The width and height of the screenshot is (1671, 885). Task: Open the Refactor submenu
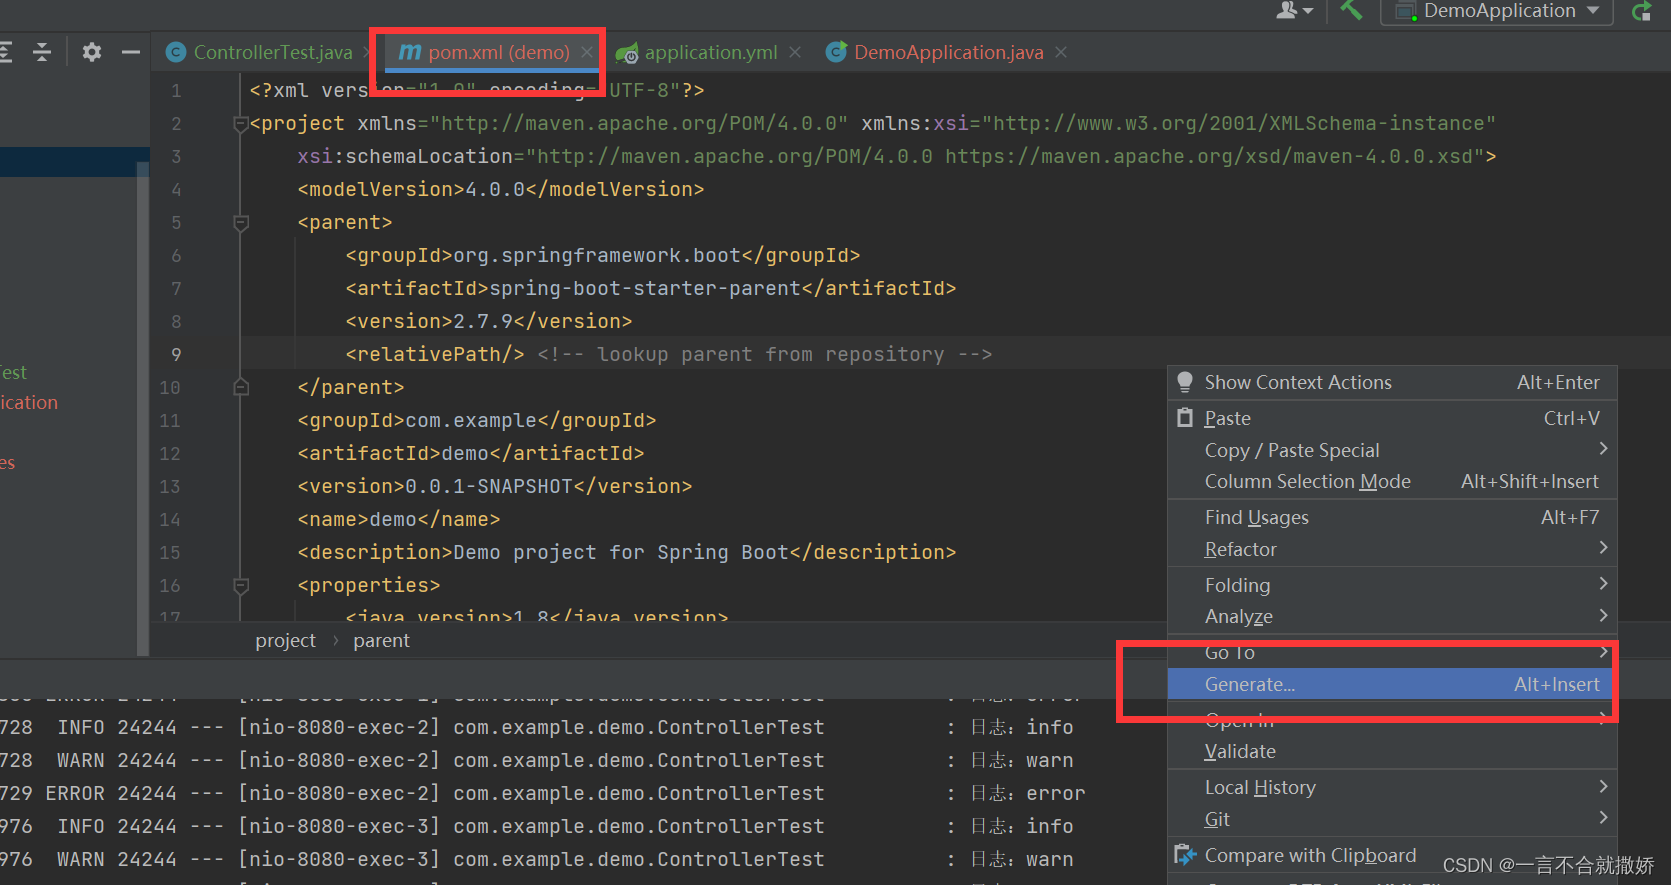click(x=1392, y=549)
